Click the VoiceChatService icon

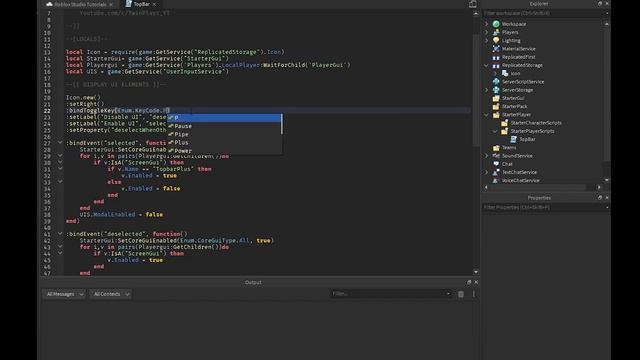click(x=496, y=180)
